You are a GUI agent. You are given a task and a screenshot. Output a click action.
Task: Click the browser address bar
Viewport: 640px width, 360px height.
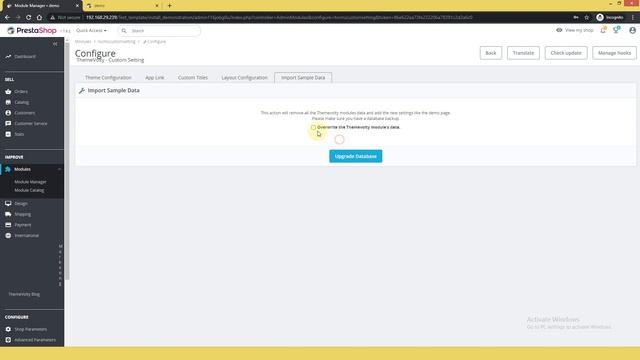[310, 18]
